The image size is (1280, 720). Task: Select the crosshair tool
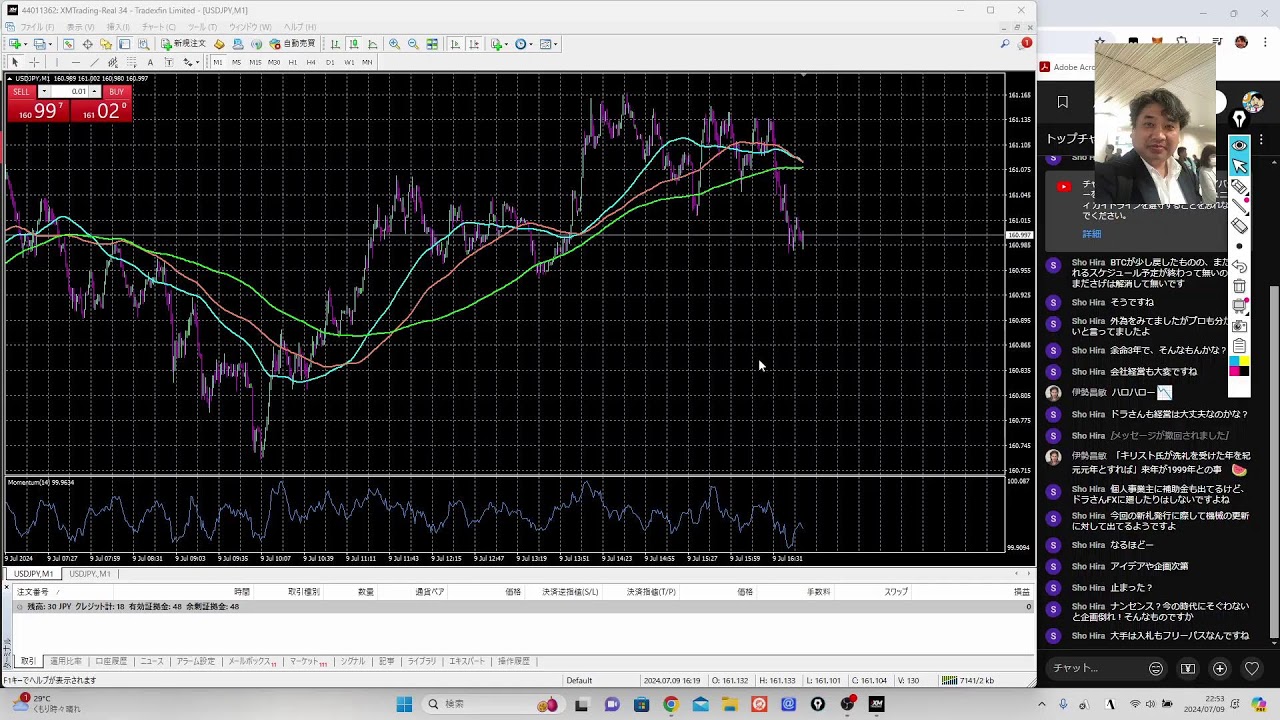pos(34,62)
